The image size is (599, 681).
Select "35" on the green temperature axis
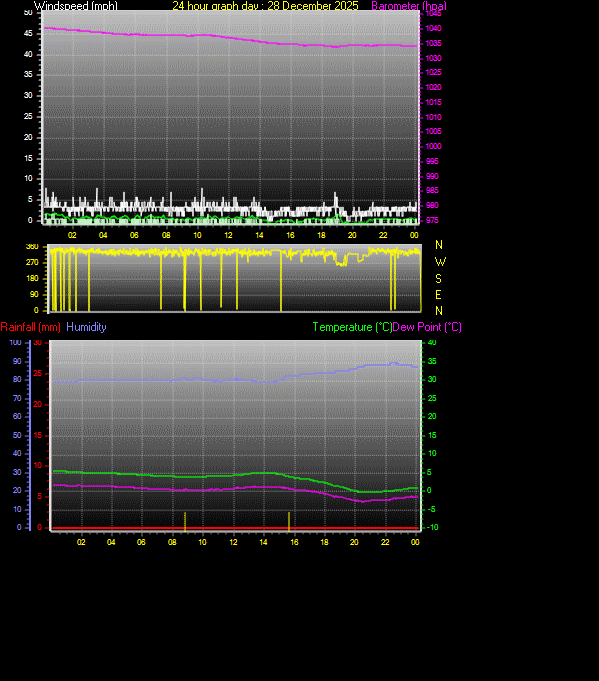[x=432, y=361]
